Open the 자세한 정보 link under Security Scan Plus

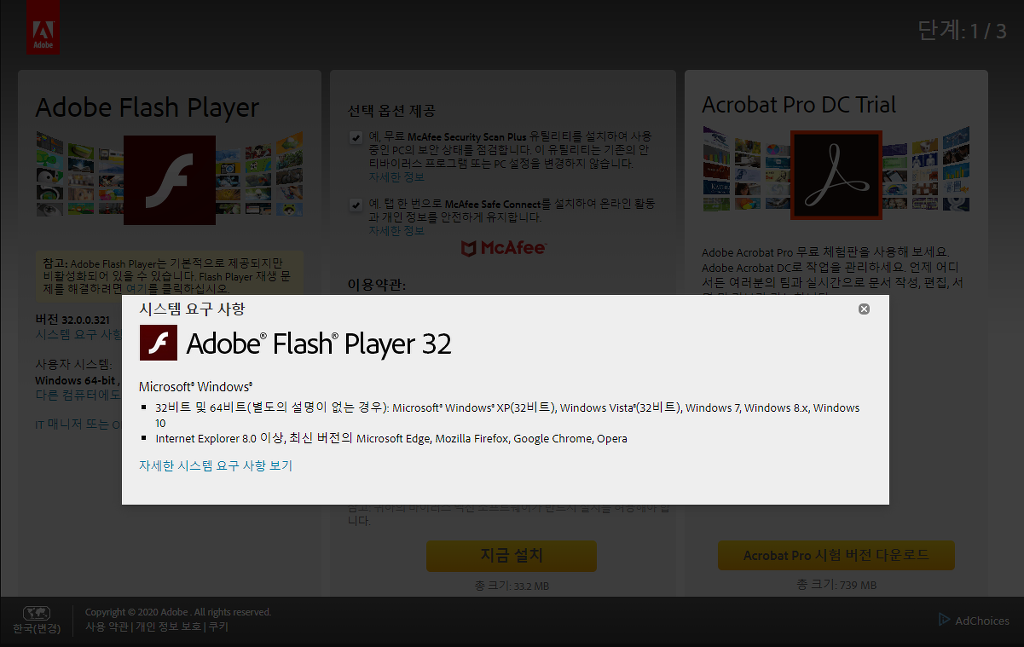[396, 177]
